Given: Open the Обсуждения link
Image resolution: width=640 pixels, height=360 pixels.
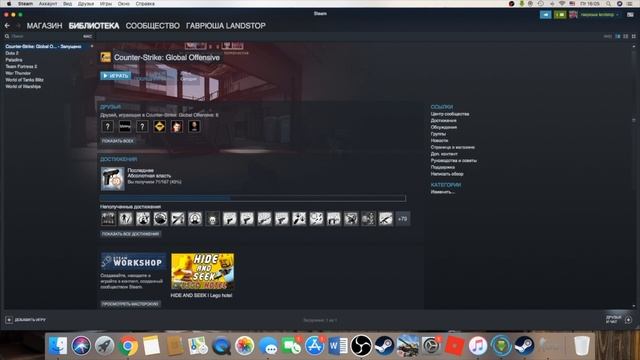Looking at the screenshot, I should (x=444, y=127).
